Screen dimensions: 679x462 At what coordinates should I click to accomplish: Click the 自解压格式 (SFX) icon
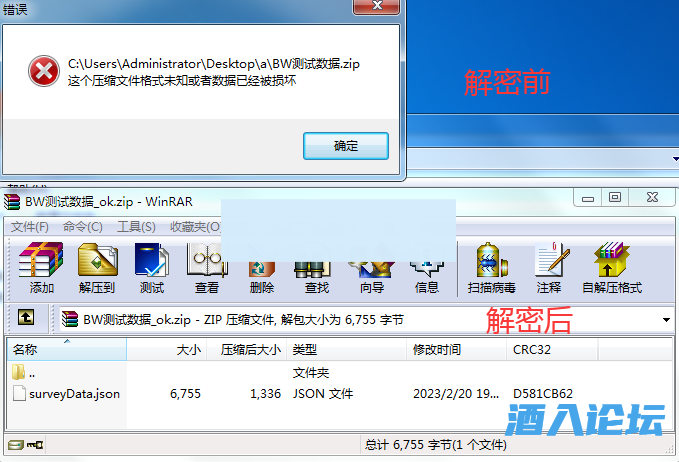611,260
